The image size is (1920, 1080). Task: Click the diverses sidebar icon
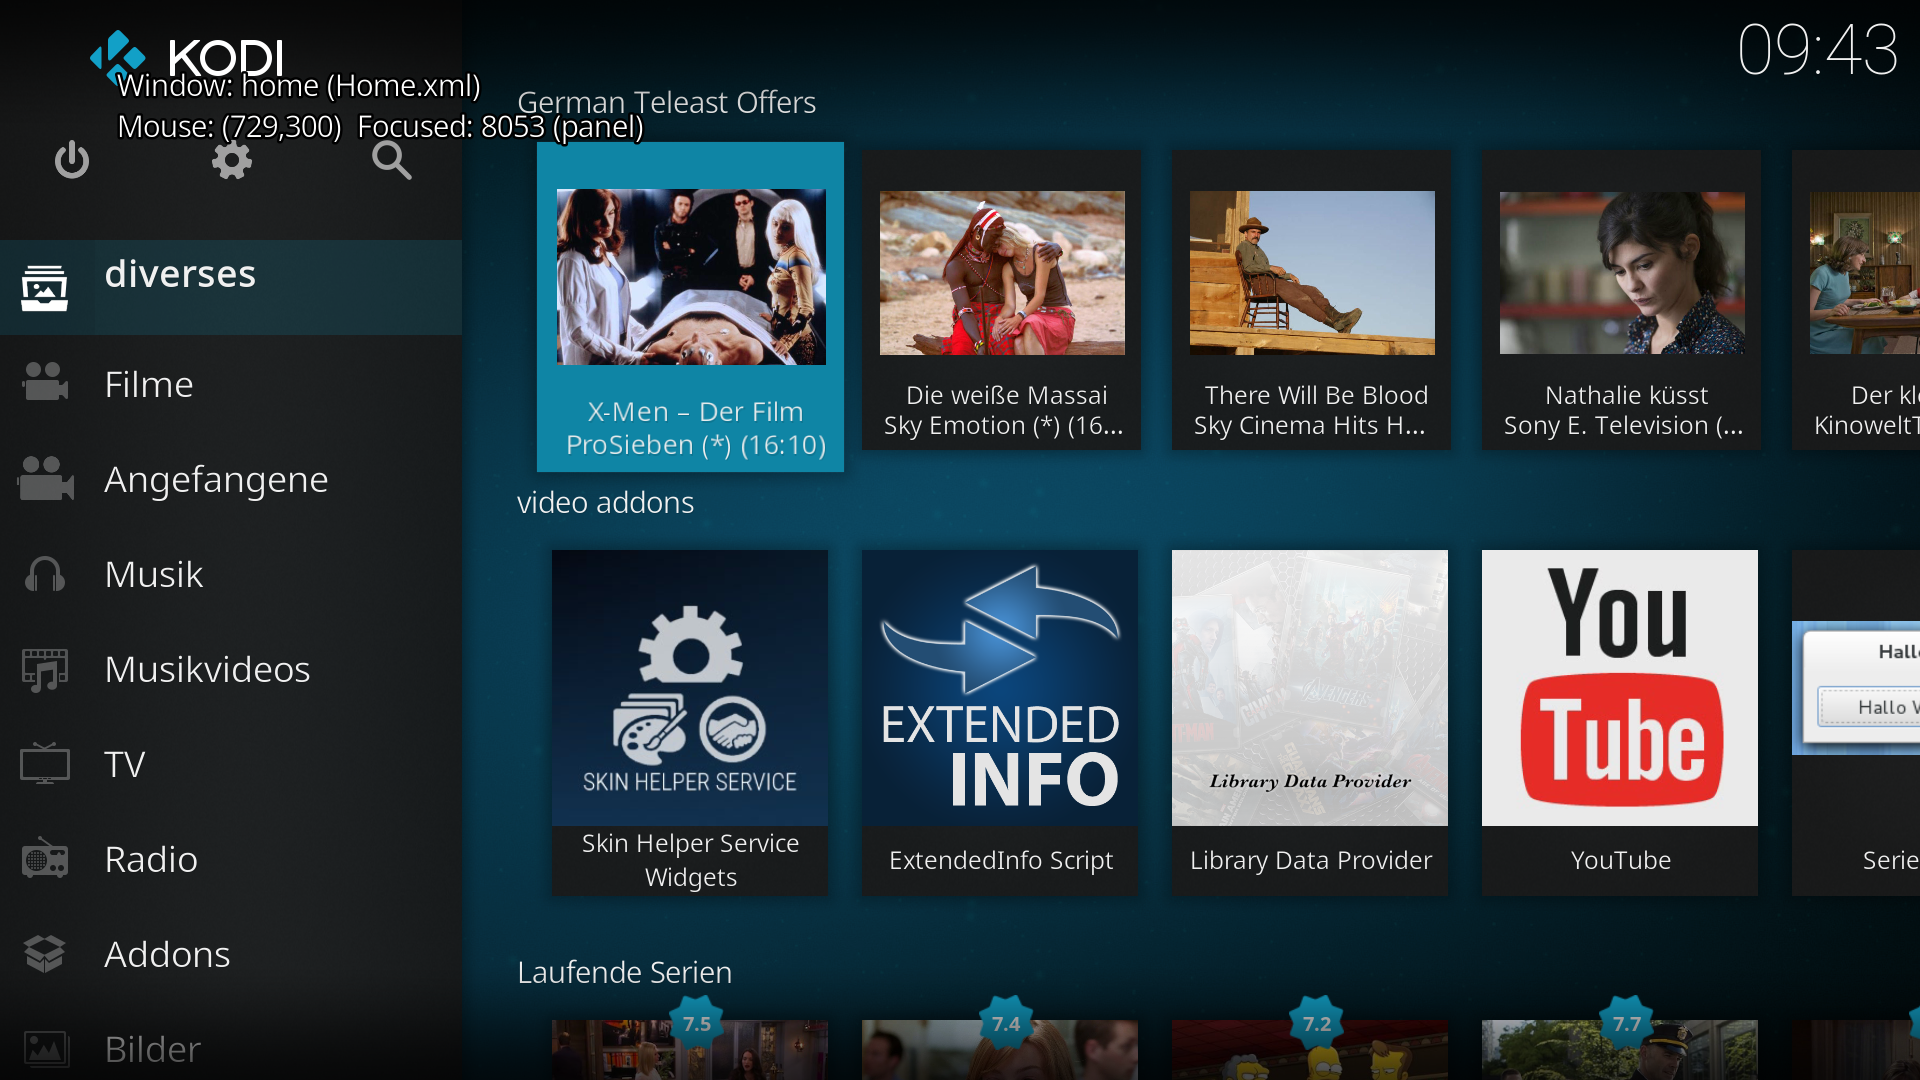tap(45, 288)
